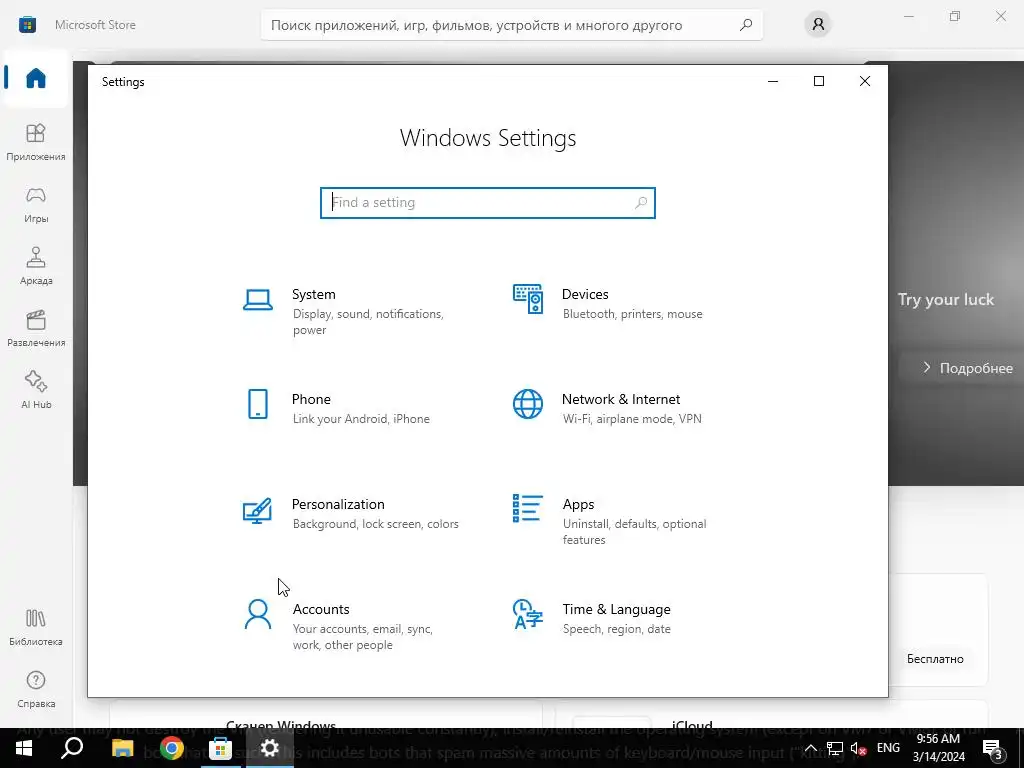Click 'Try your luck' banner text
The height and width of the screenshot is (768, 1024).
946,300
